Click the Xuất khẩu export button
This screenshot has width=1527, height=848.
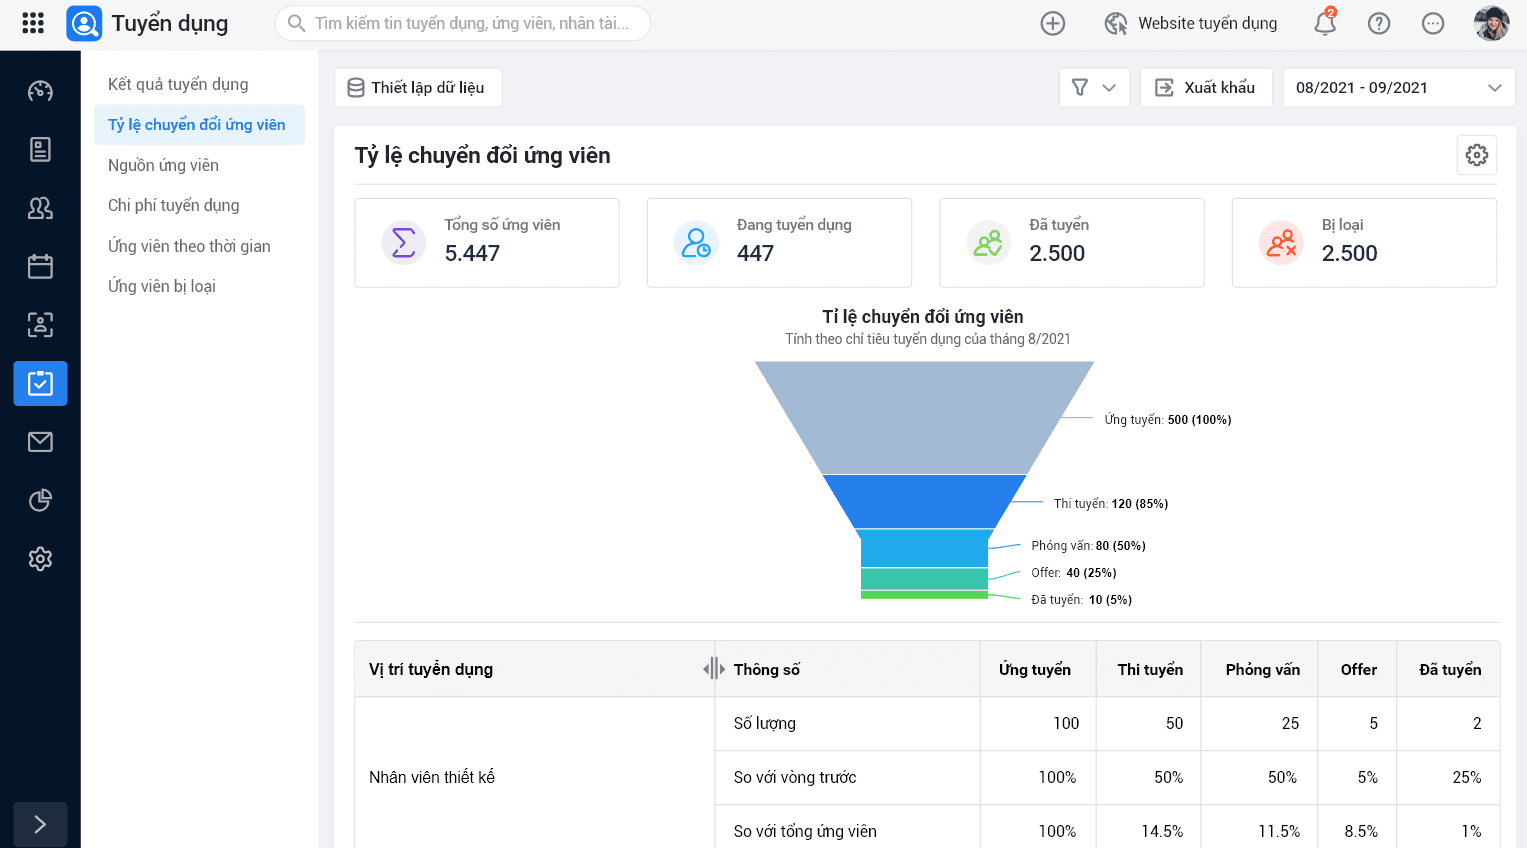point(1205,88)
